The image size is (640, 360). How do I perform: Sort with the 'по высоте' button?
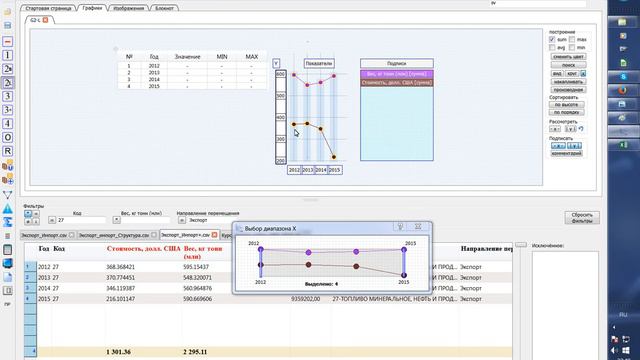tap(567, 104)
